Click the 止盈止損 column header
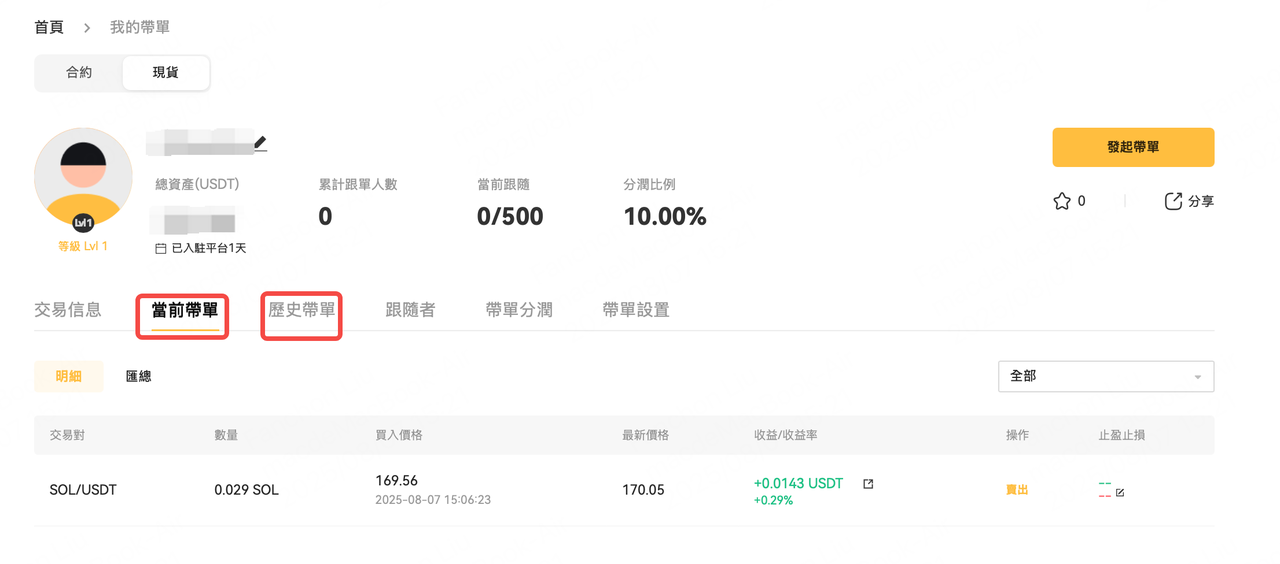The height and width of the screenshot is (564, 1280). (1122, 435)
